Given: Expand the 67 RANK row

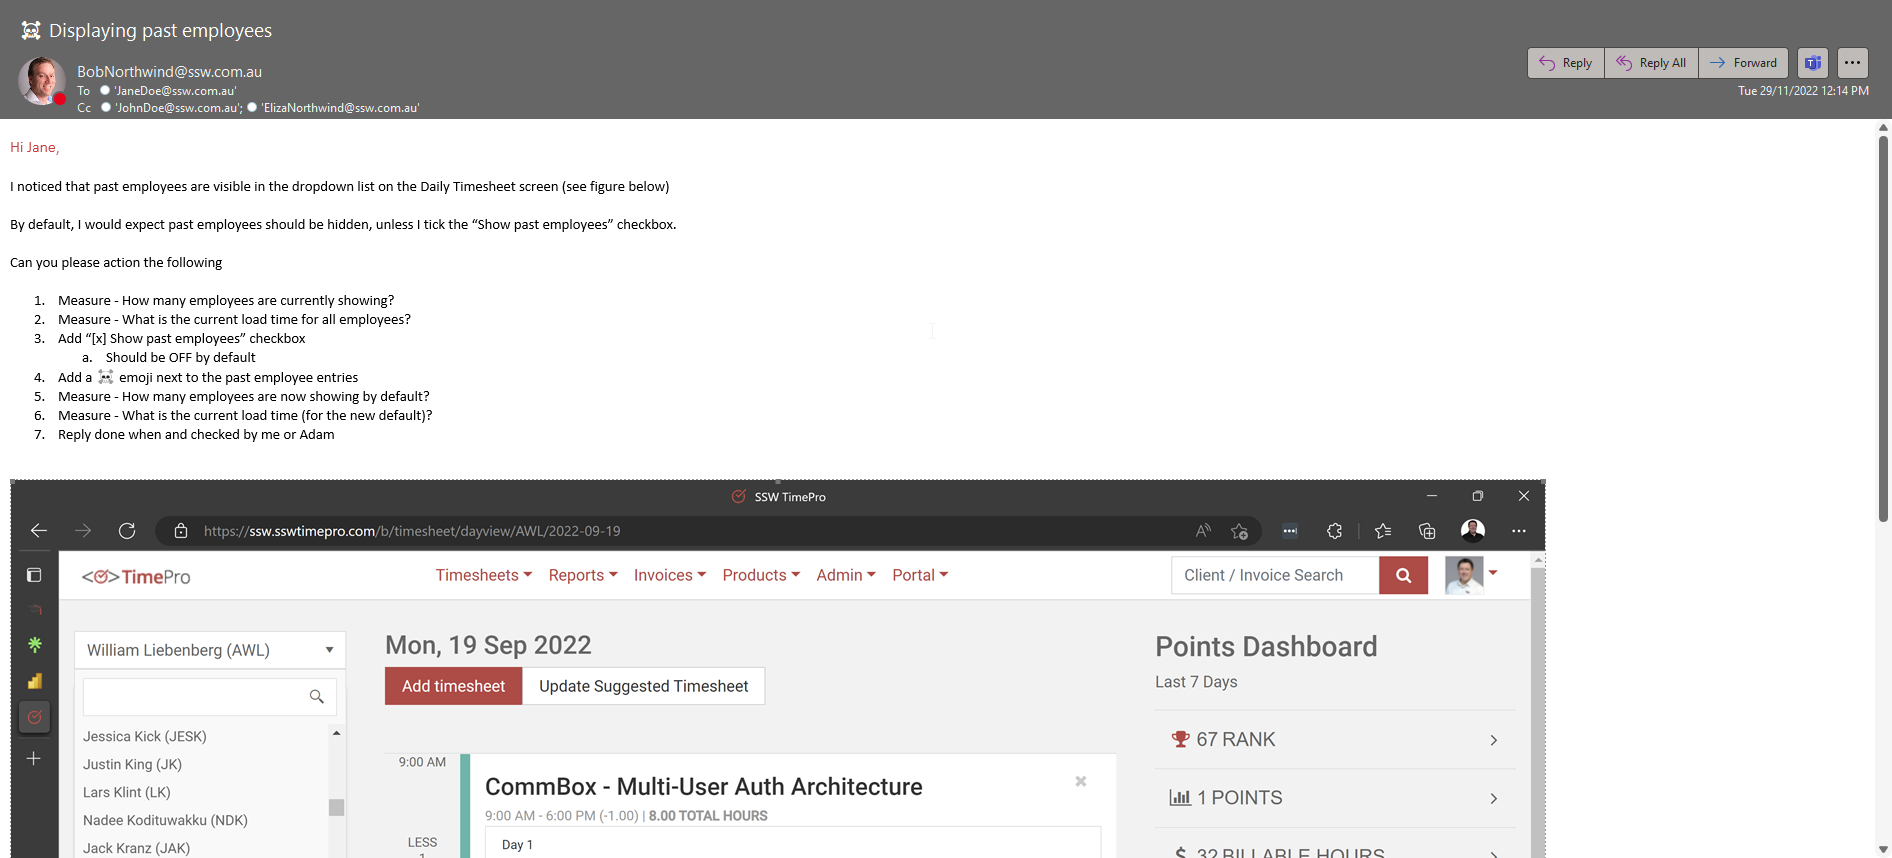Looking at the screenshot, I should [x=1493, y=740].
